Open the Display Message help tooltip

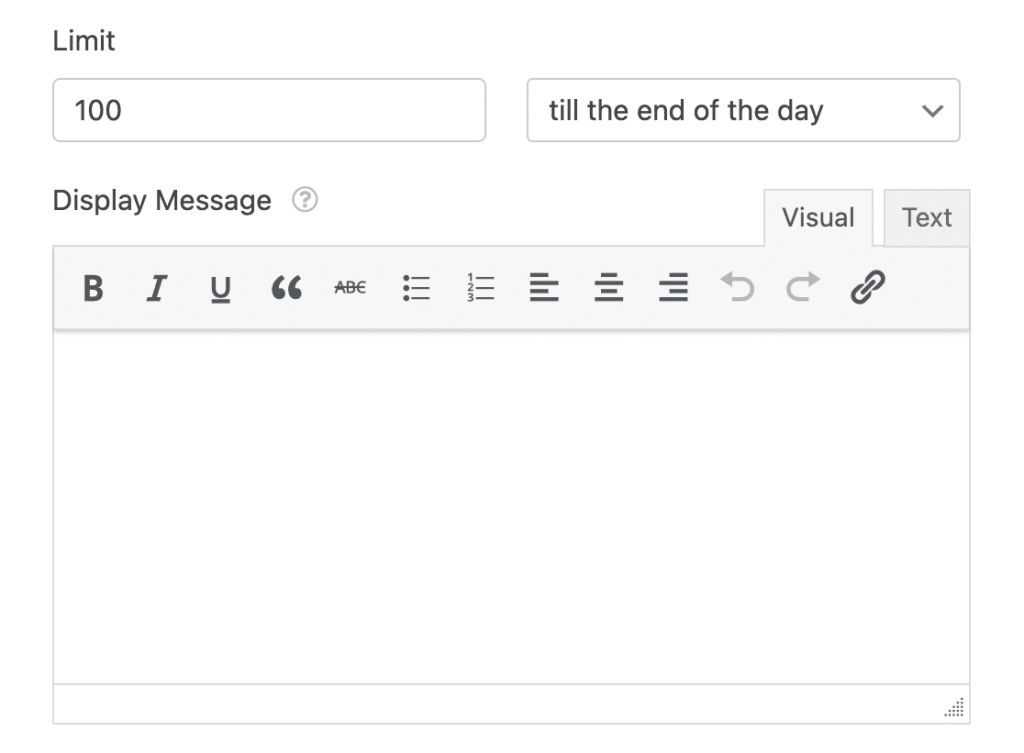coord(303,200)
